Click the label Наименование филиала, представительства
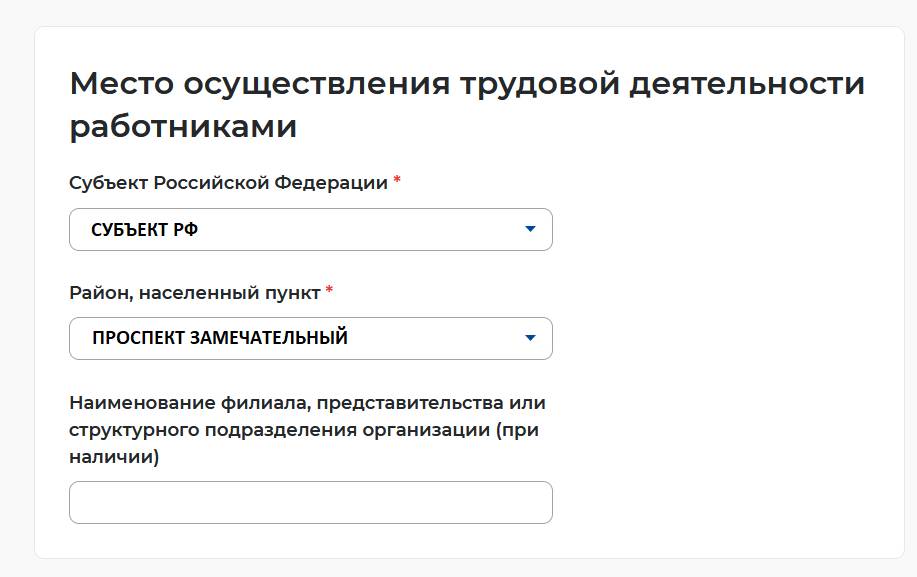Screen dimensions: 917x577 tap(307, 401)
